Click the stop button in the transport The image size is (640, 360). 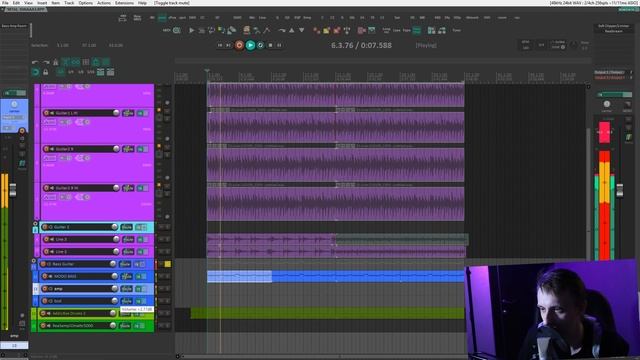[270, 45]
